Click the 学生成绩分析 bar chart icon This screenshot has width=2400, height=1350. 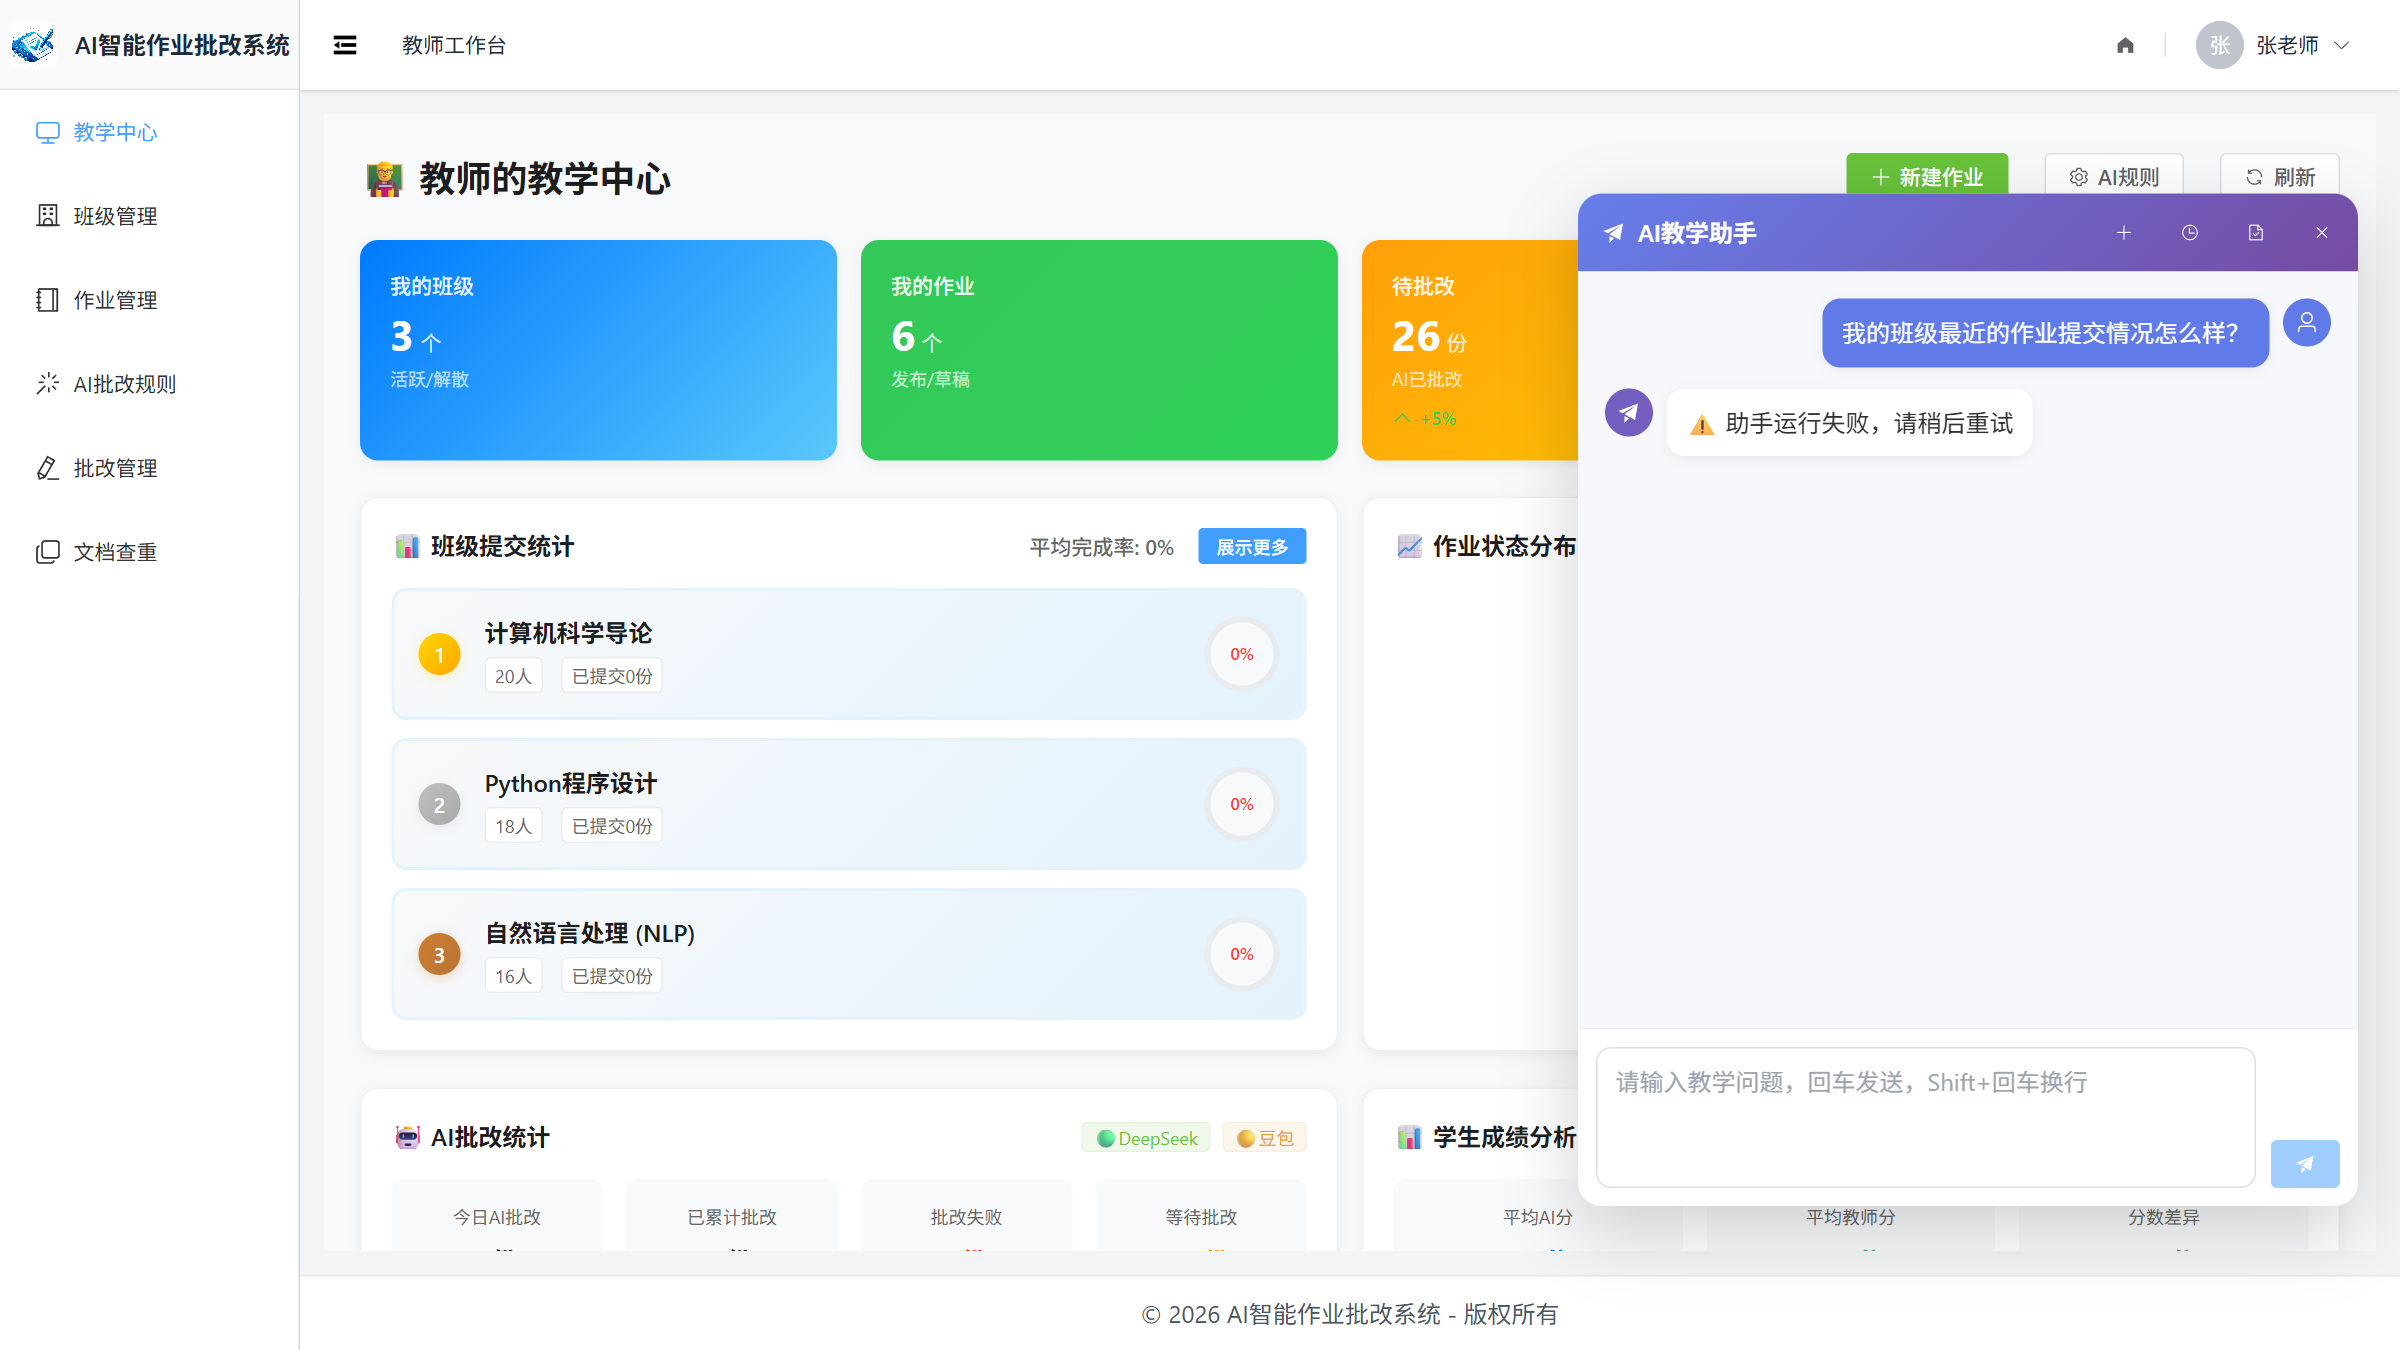(1409, 1137)
